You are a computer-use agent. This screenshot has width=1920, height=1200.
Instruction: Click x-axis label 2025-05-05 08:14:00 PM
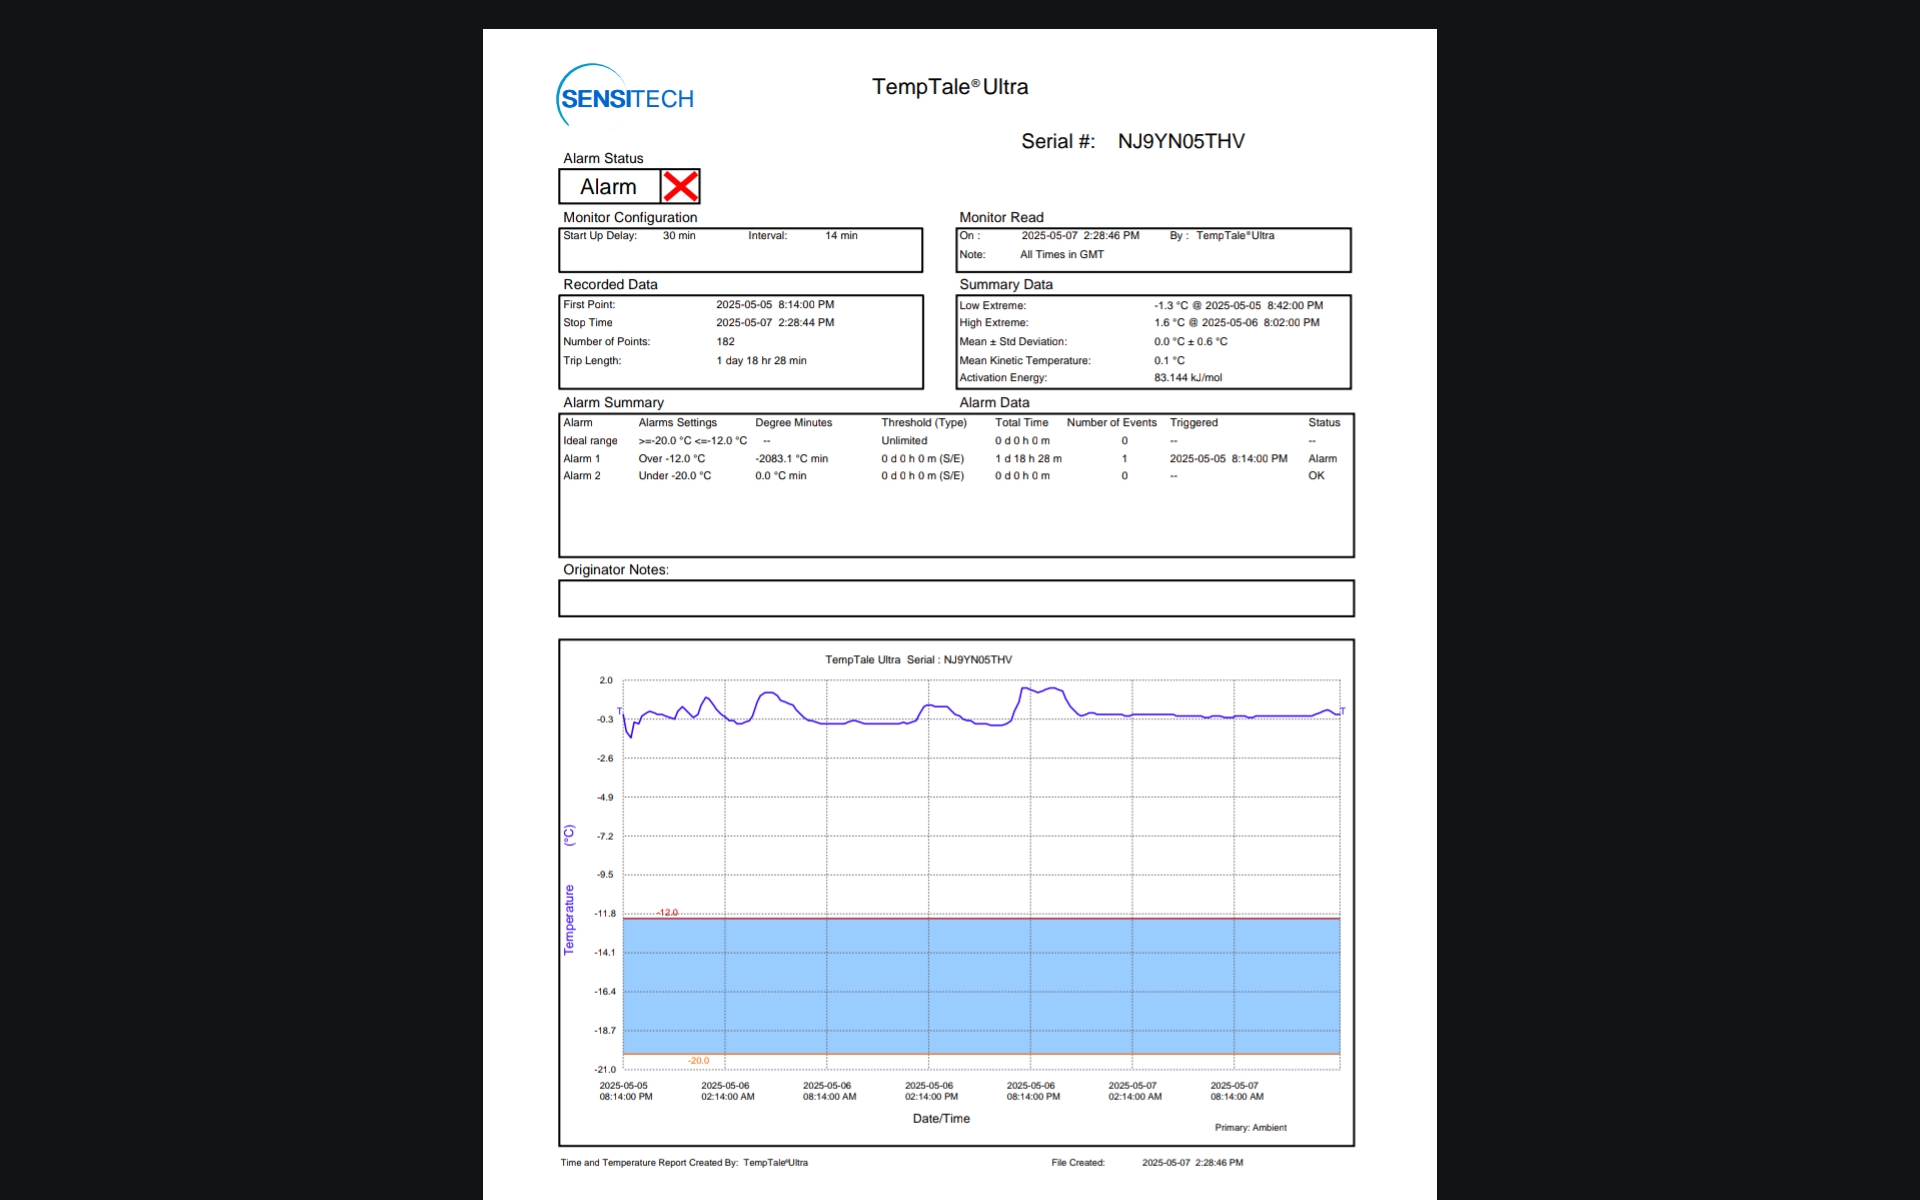[x=625, y=1091]
